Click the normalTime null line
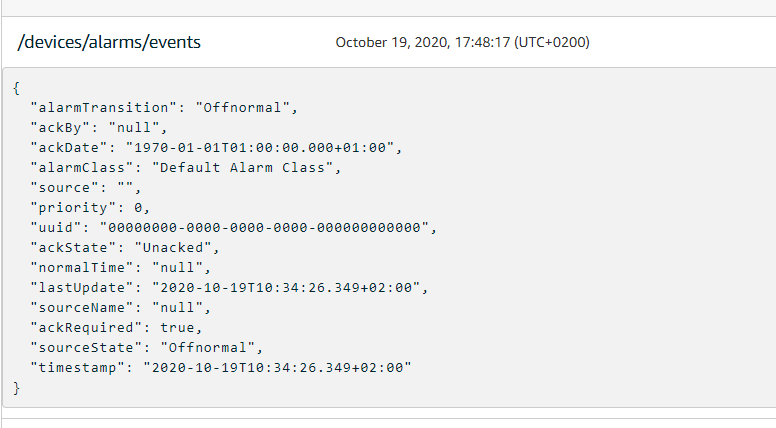Viewport: 776px width, 428px height. tap(121, 267)
